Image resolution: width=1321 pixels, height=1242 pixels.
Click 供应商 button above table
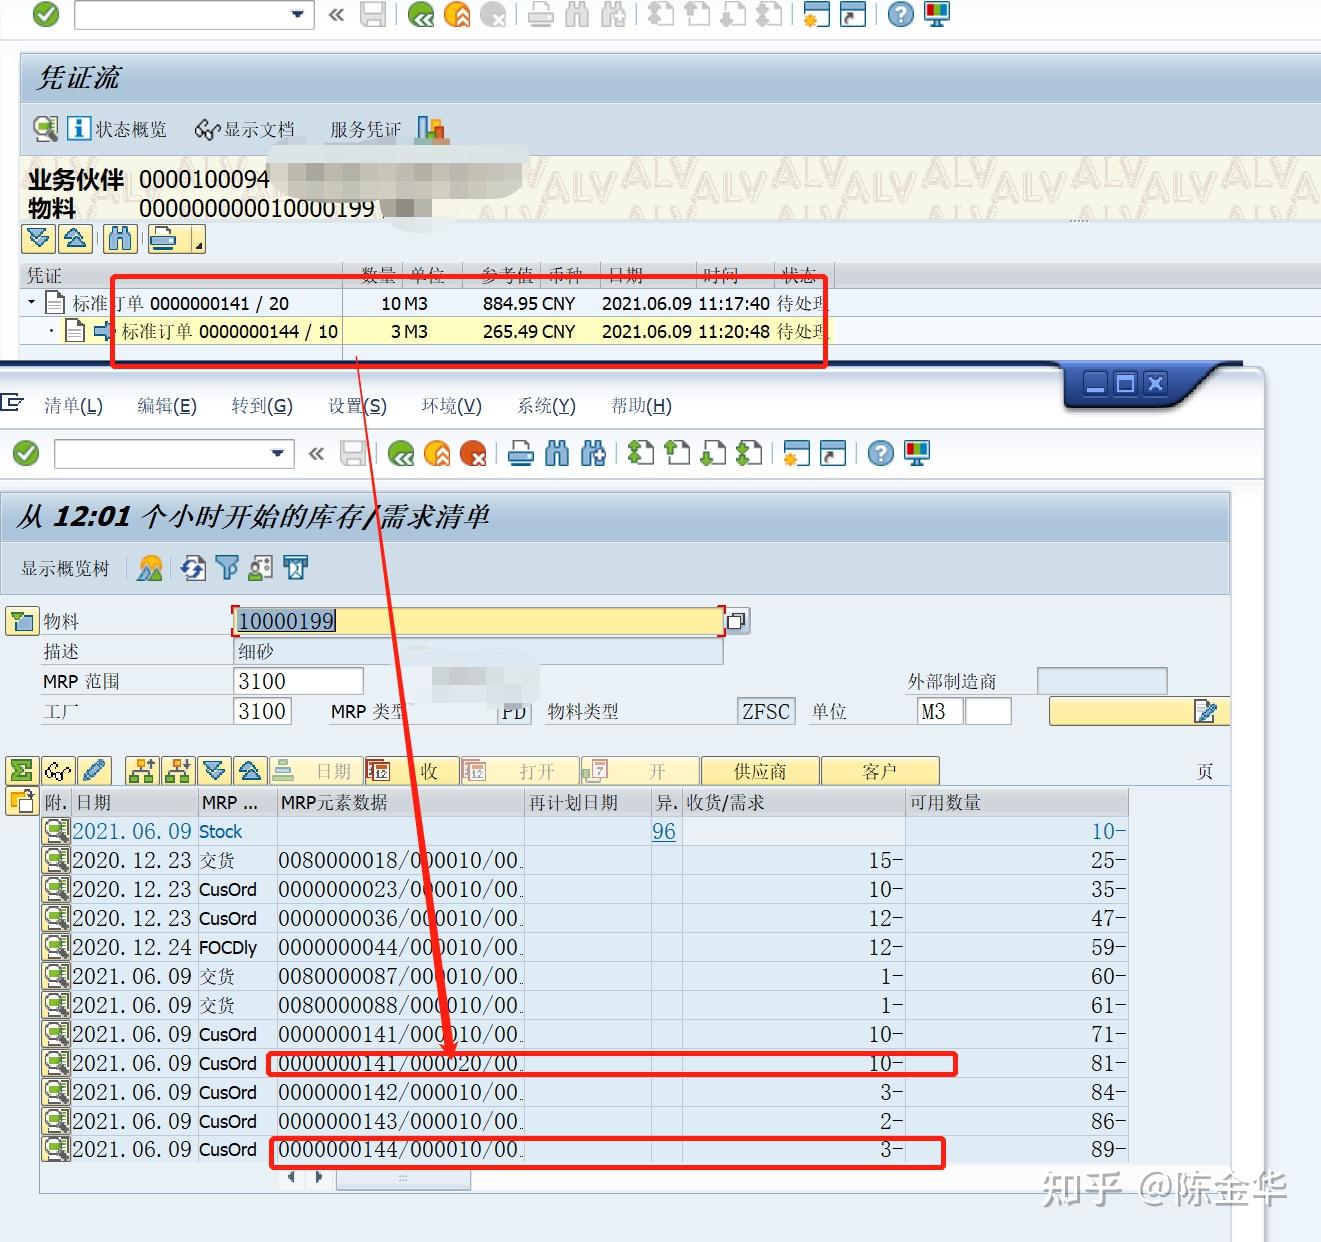tap(760, 771)
